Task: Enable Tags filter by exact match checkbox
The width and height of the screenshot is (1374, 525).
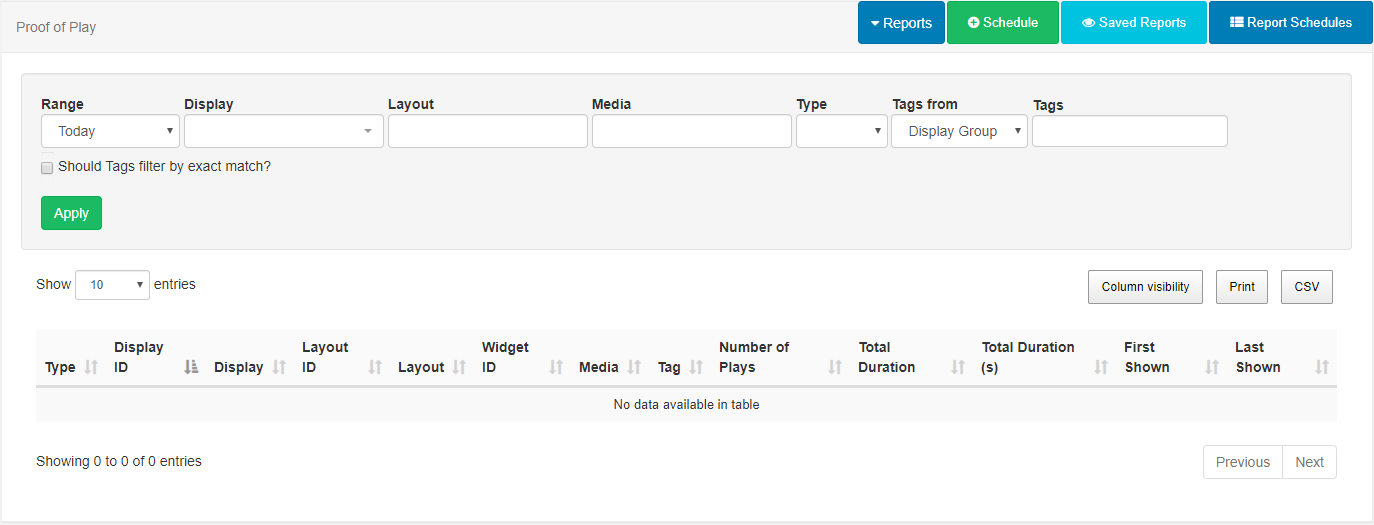Action: click(47, 168)
